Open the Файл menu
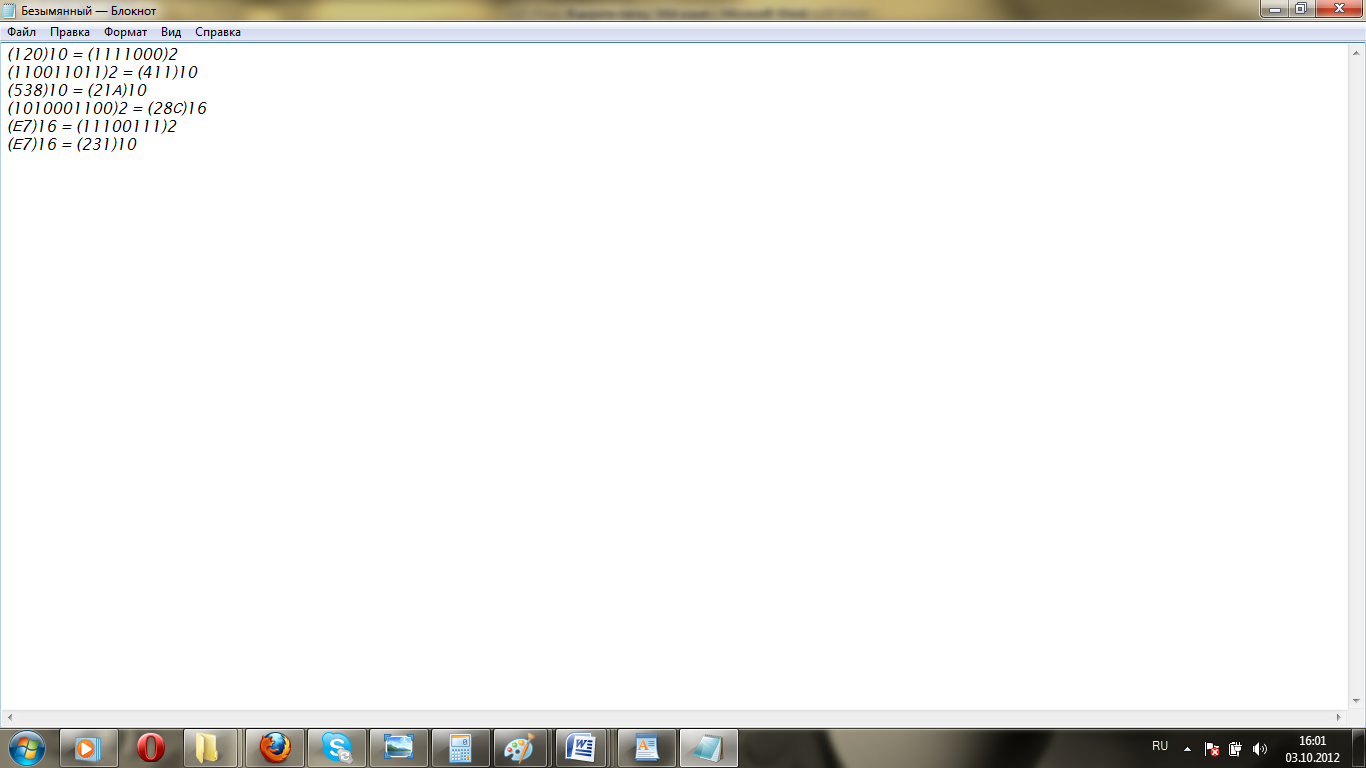The width and height of the screenshot is (1366, 768). tap(21, 32)
